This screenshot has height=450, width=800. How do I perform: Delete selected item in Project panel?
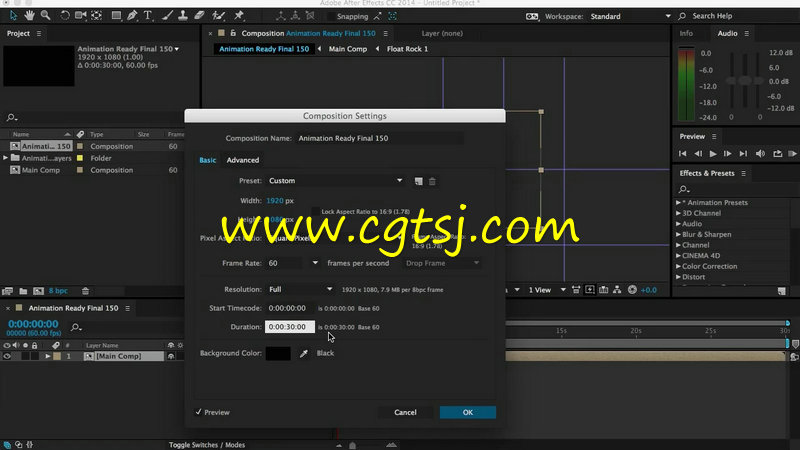coord(86,290)
